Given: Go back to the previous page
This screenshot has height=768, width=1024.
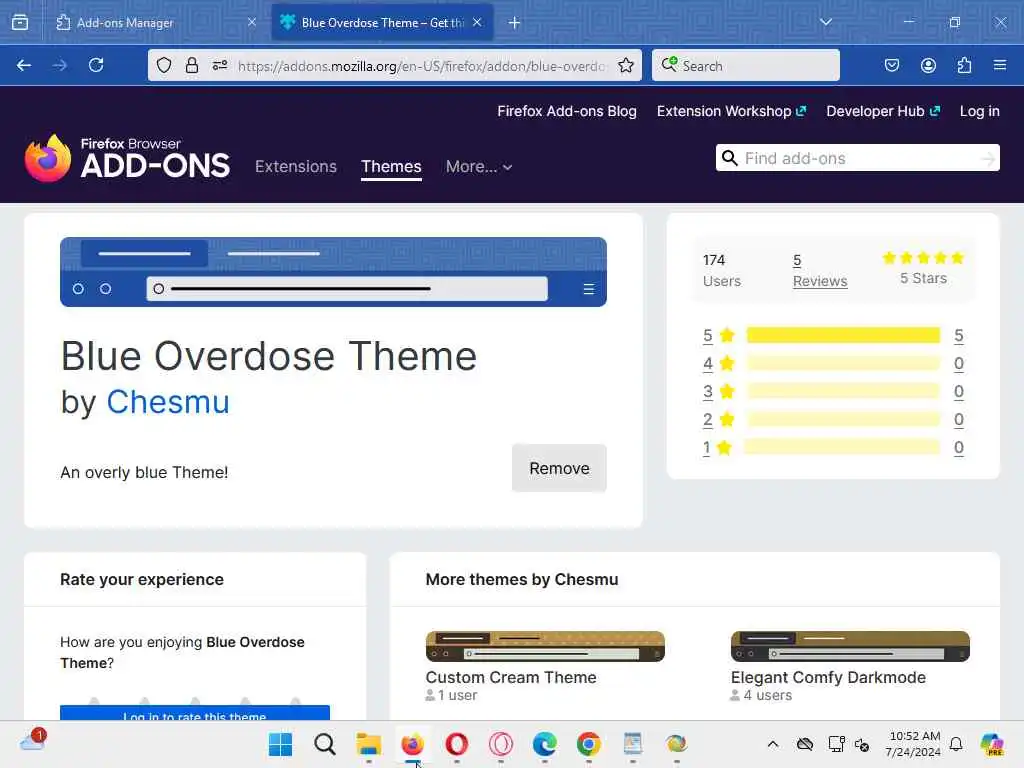Looking at the screenshot, I should pyautogui.click(x=24, y=65).
